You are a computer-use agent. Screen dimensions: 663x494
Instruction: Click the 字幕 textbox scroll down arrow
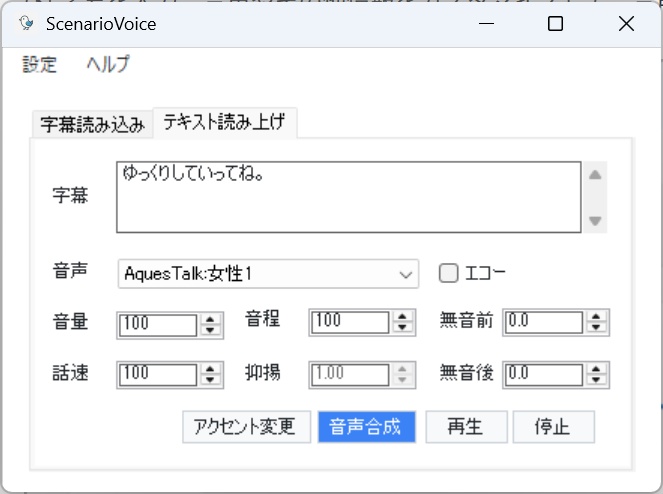pyautogui.click(x=595, y=220)
